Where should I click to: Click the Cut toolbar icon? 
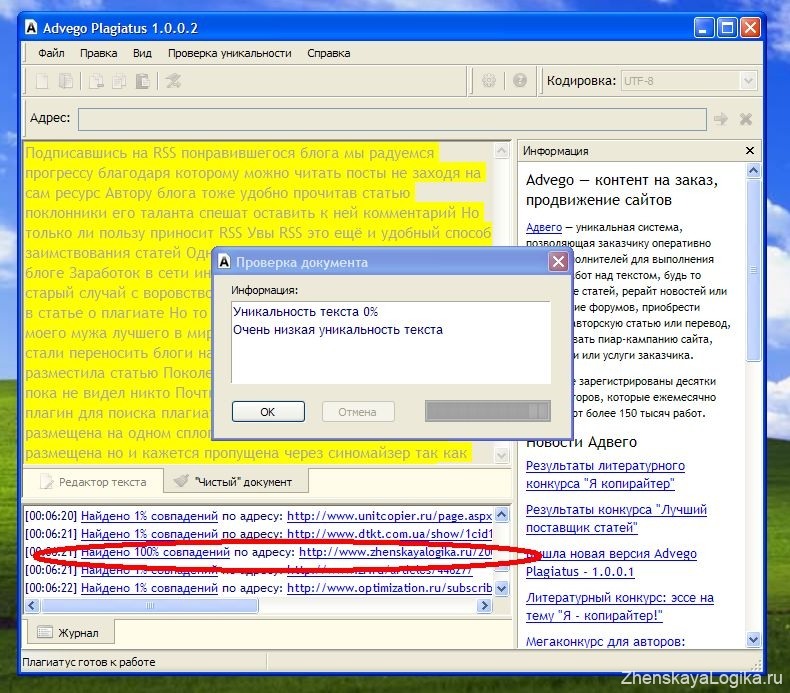tap(96, 81)
